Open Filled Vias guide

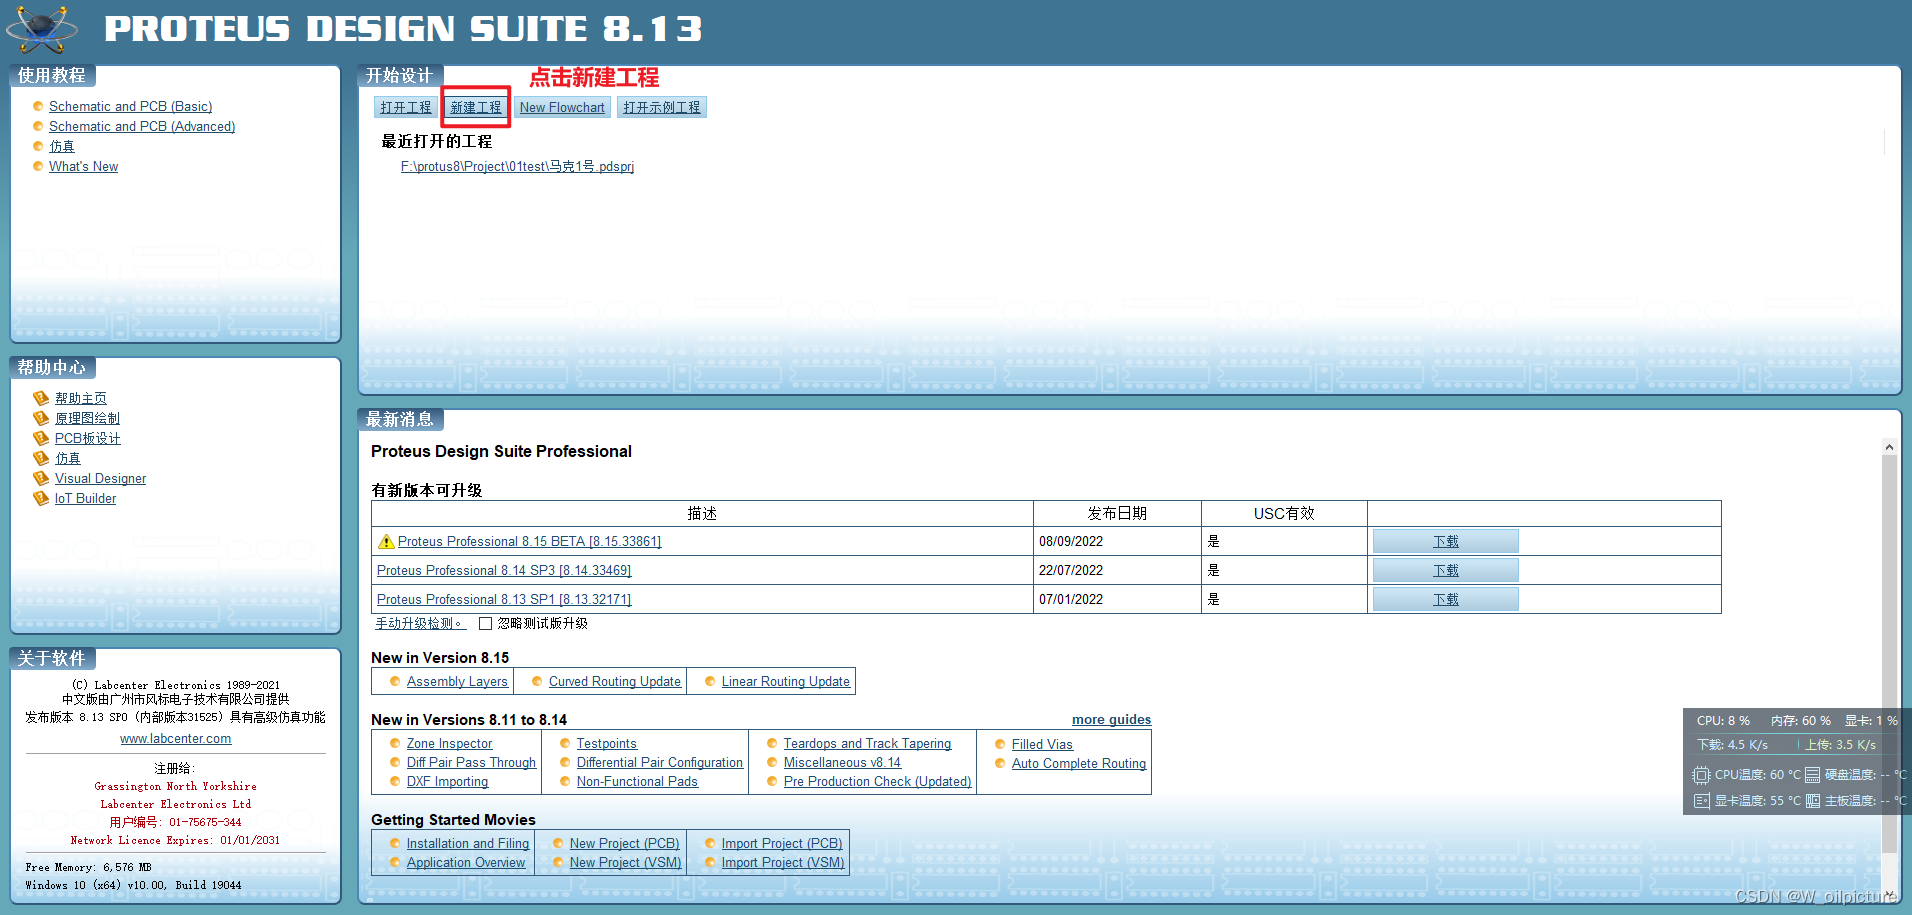(x=1042, y=744)
